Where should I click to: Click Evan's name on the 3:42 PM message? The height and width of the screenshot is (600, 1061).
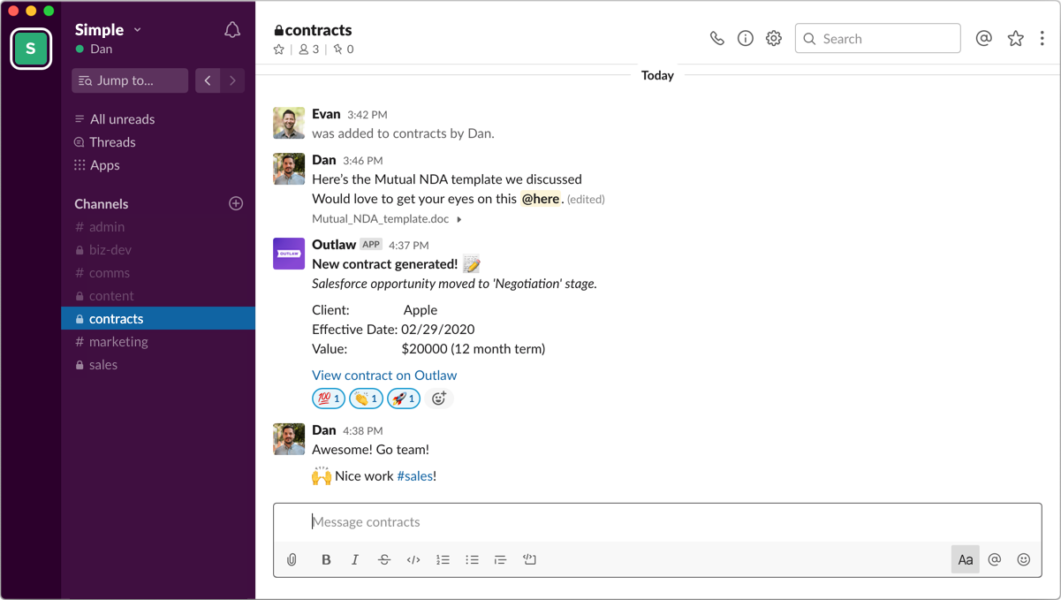[326, 114]
